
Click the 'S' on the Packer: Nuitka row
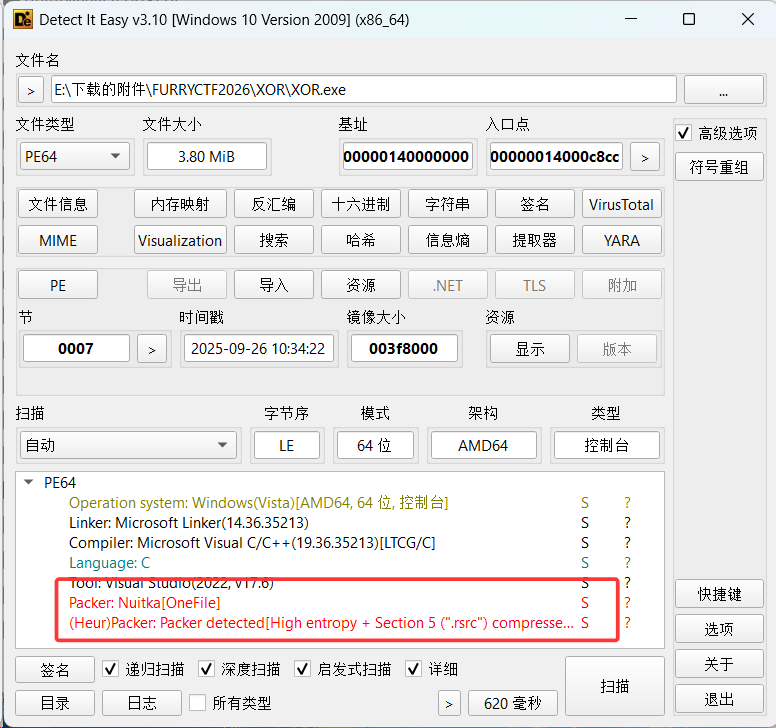coord(585,603)
